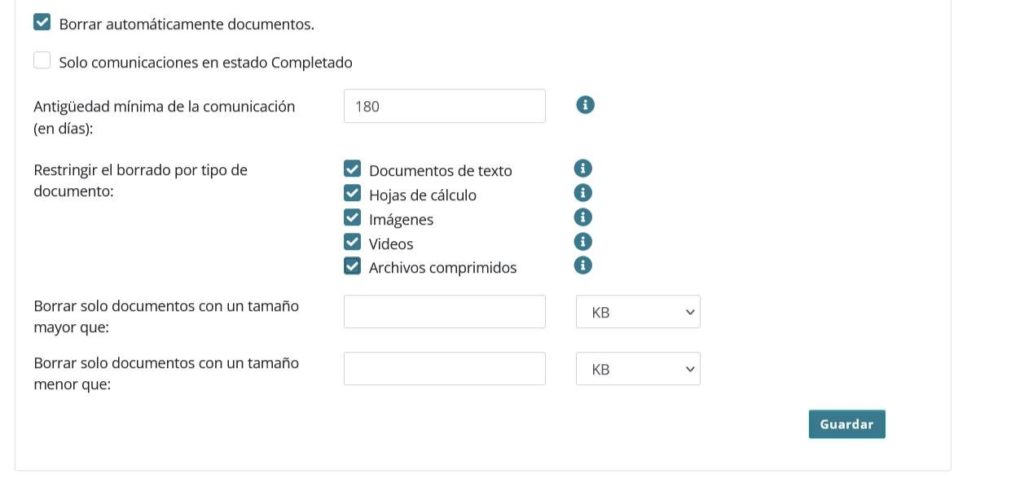Click info icon beside Imágenes
1024x478 pixels.
coord(583,217)
